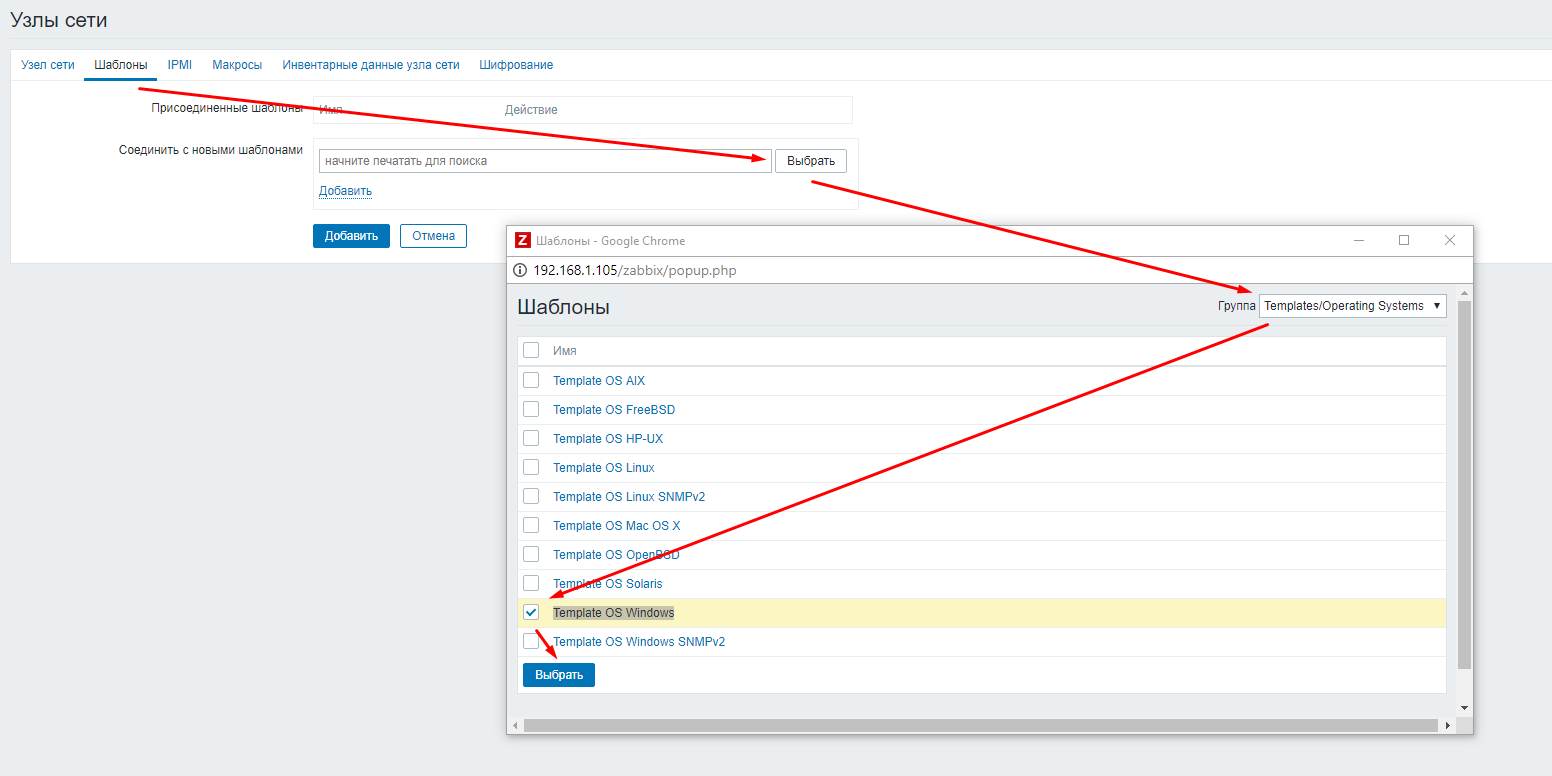
Task: Open the Template OS Mac OS X link
Action: [616, 526]
